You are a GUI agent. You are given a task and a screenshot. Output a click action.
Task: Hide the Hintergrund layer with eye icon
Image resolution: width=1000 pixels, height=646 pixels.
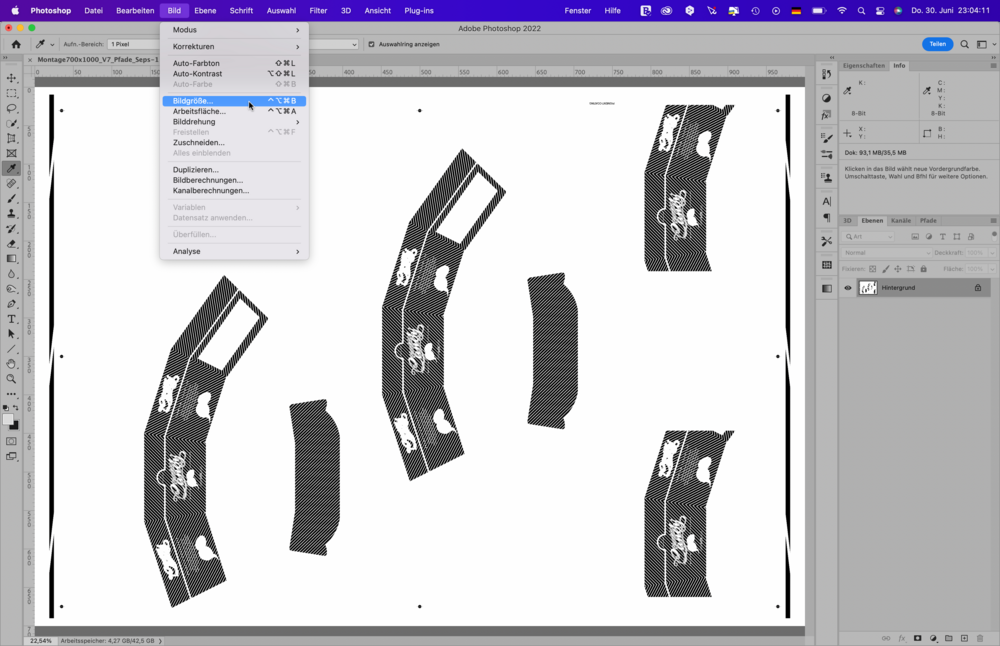click(848, 288)
